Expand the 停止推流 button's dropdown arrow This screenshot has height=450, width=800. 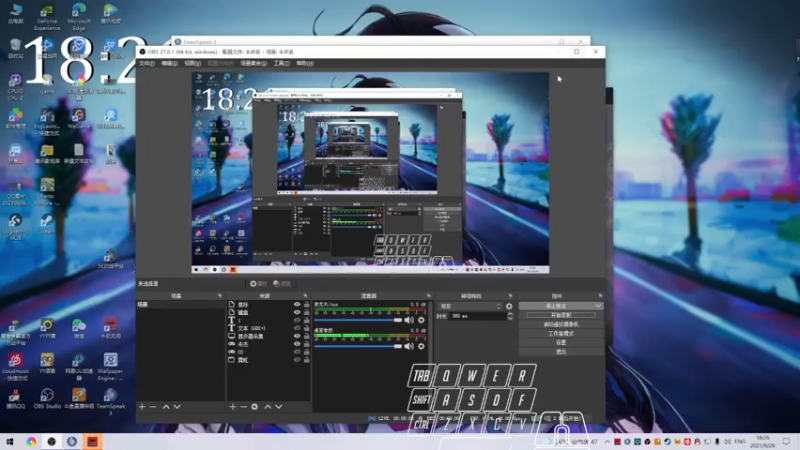(x=598, y=306)
